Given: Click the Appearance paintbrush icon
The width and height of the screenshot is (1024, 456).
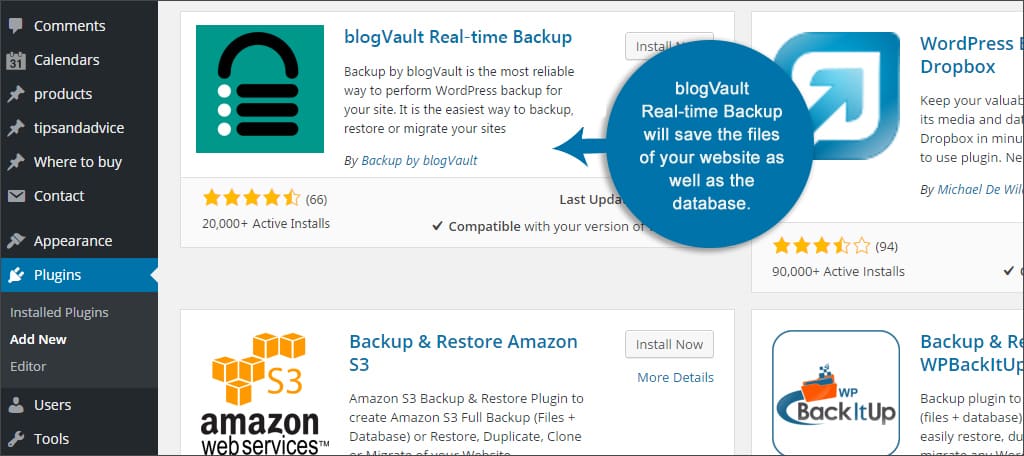Looking at the screenshot, I should click(15, 241).
